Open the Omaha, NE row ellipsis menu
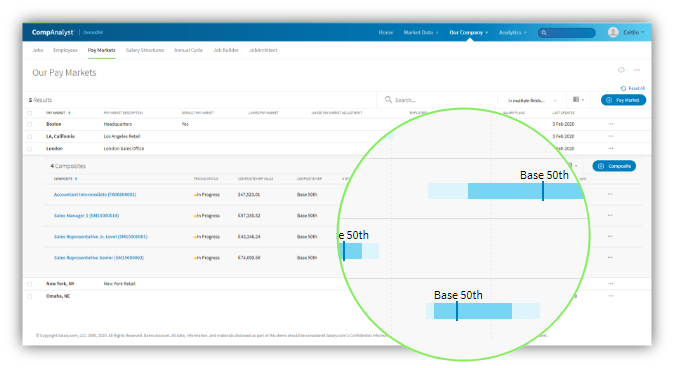674x368 pixels. click(x=610, y=296)
